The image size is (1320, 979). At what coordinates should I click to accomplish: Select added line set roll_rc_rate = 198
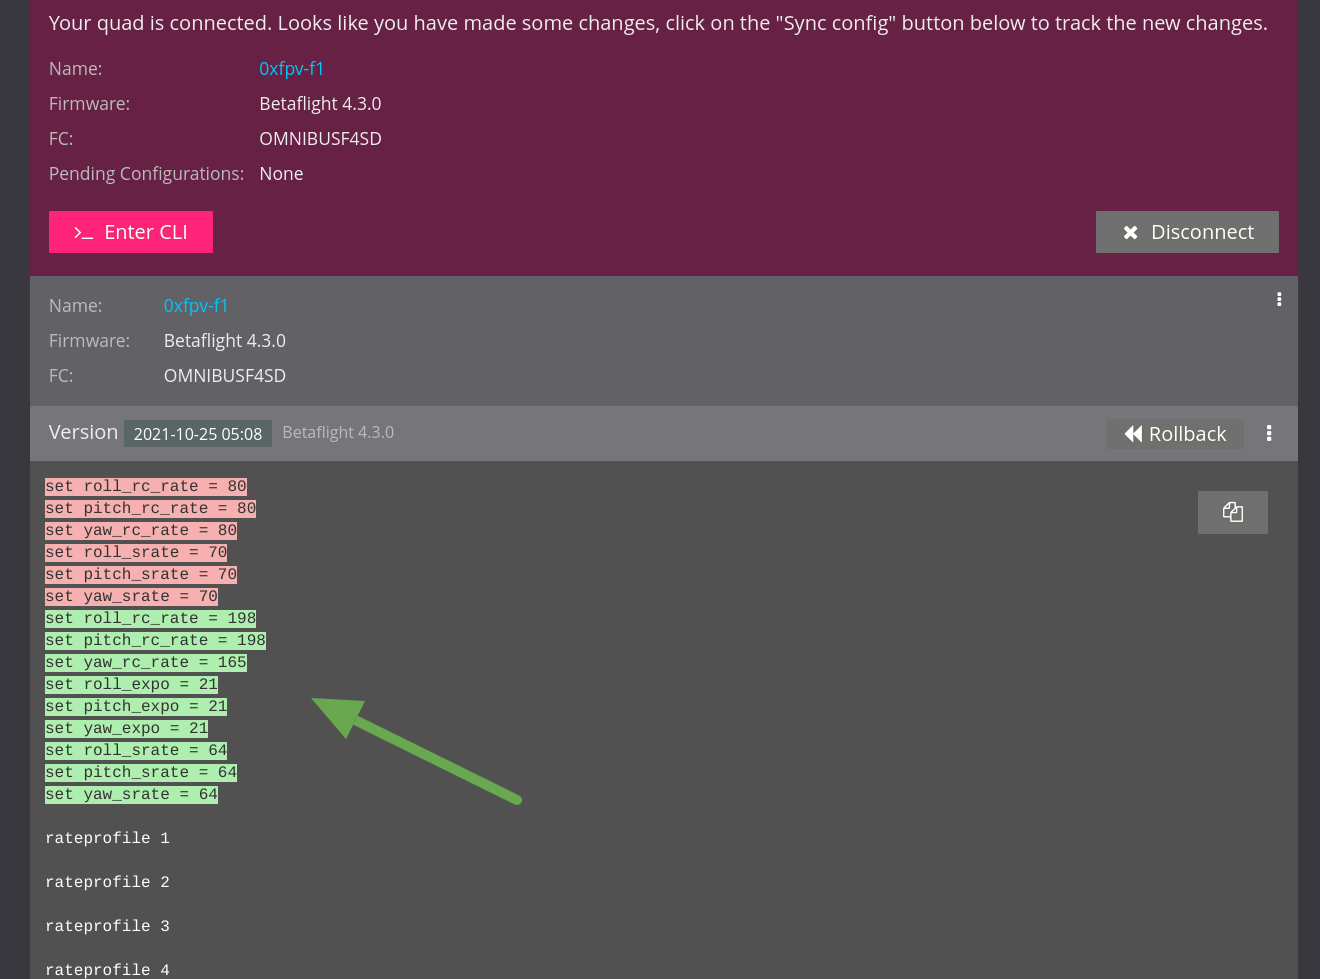tap(150, 619)
